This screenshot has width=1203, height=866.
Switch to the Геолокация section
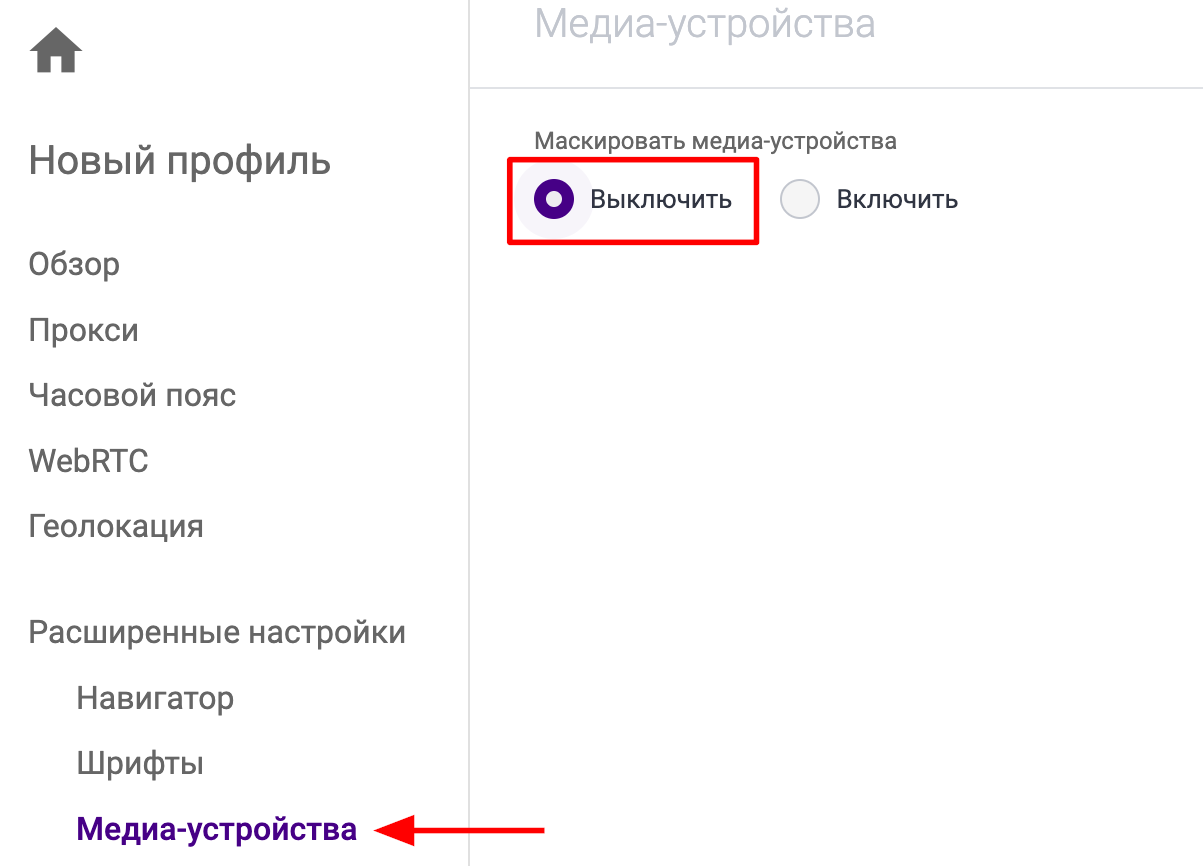116,526
